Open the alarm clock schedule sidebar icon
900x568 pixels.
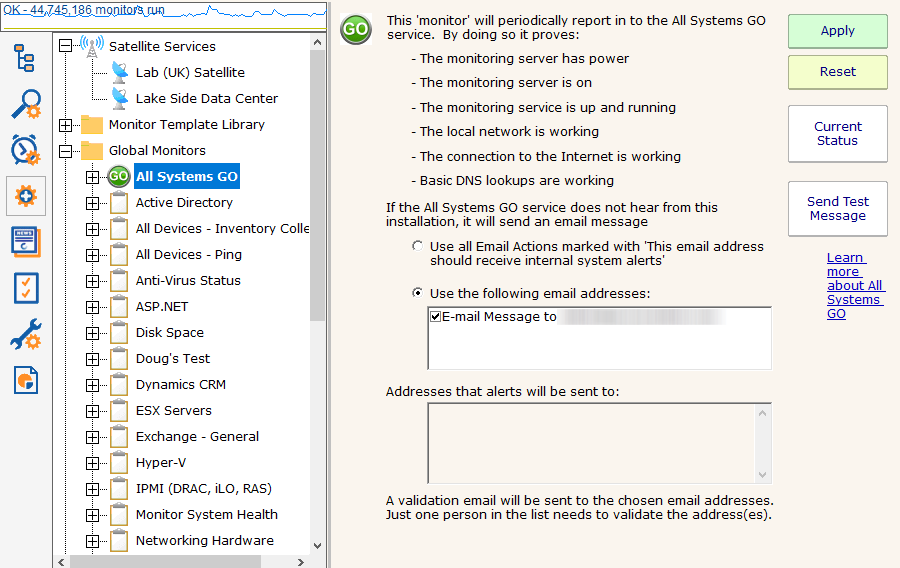tap(25, 150)
